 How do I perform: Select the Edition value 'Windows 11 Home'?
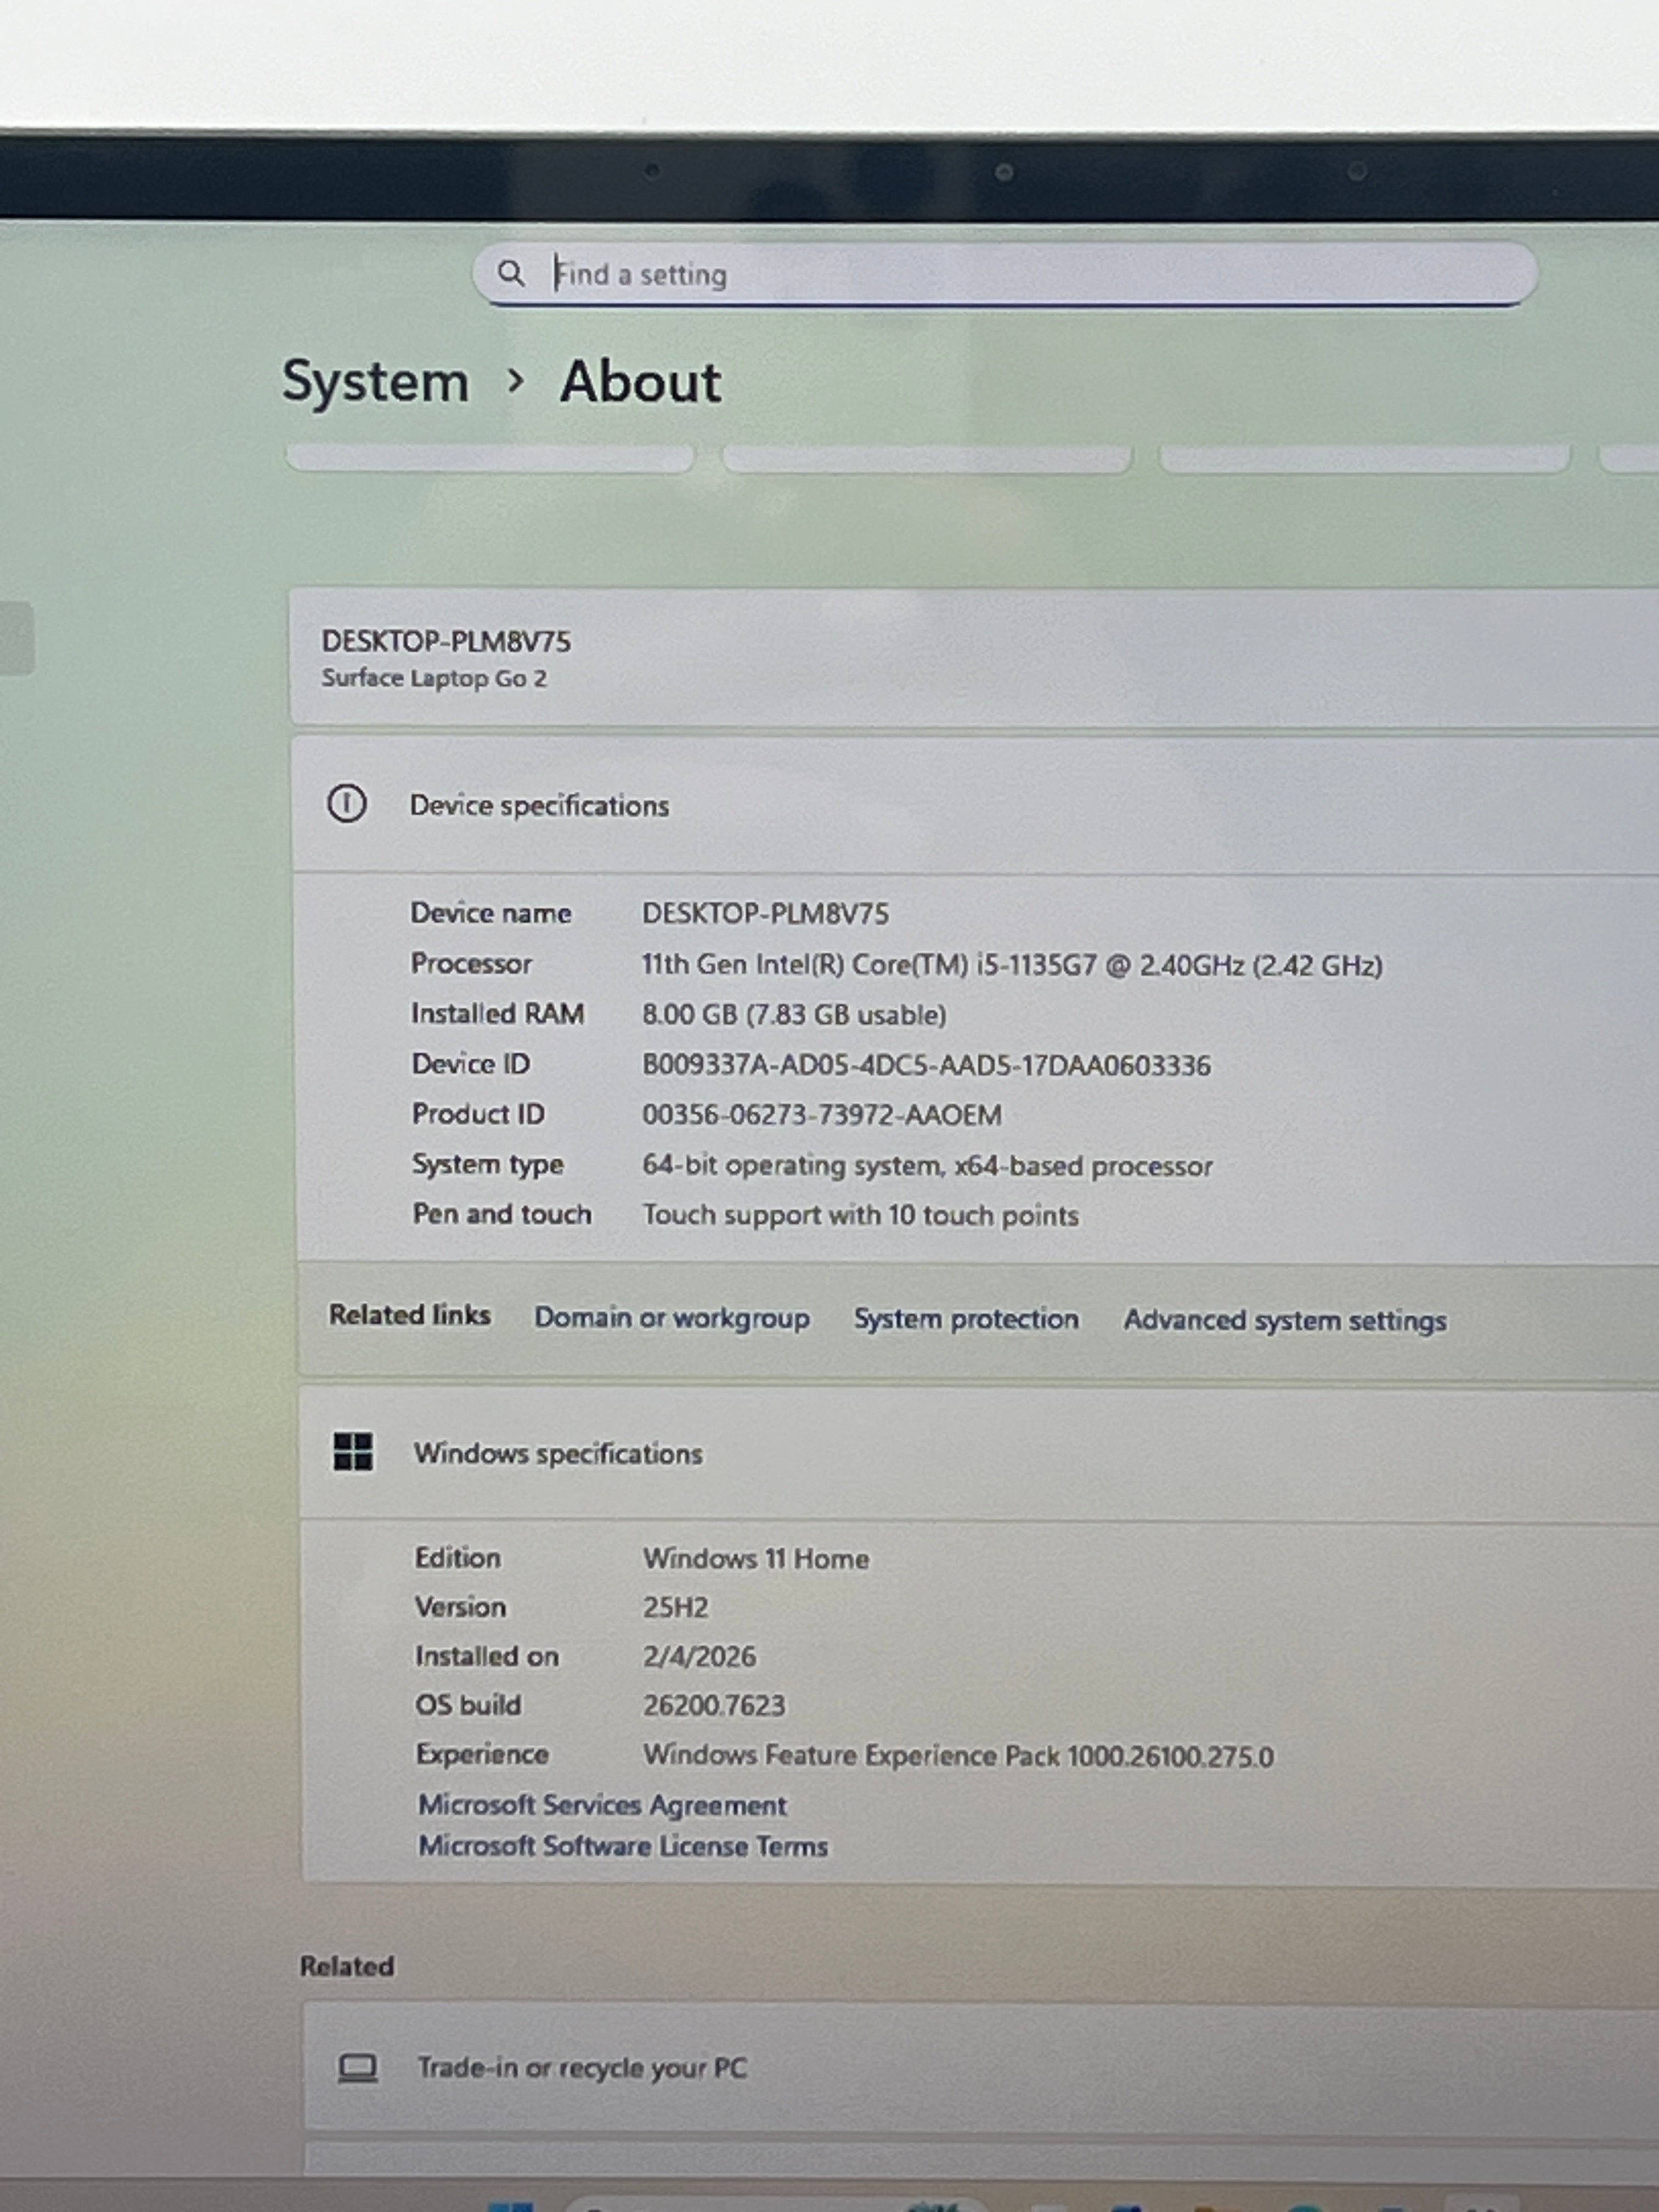point(756,1559)
